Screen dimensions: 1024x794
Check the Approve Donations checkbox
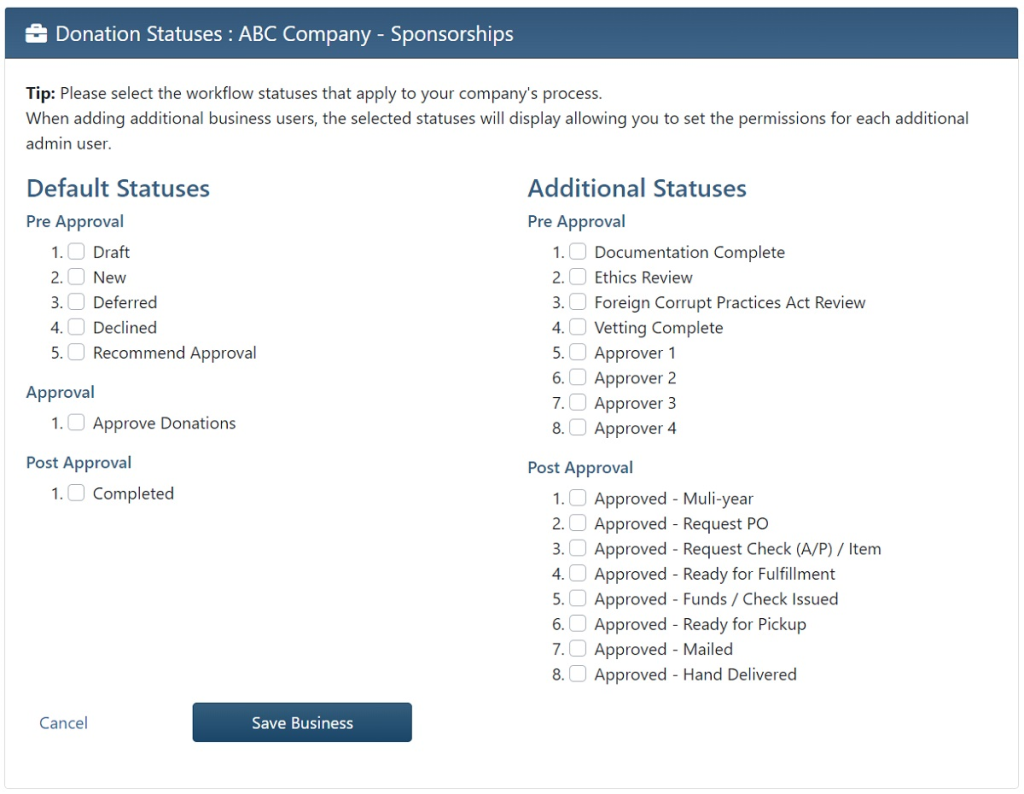coord(77,423)
